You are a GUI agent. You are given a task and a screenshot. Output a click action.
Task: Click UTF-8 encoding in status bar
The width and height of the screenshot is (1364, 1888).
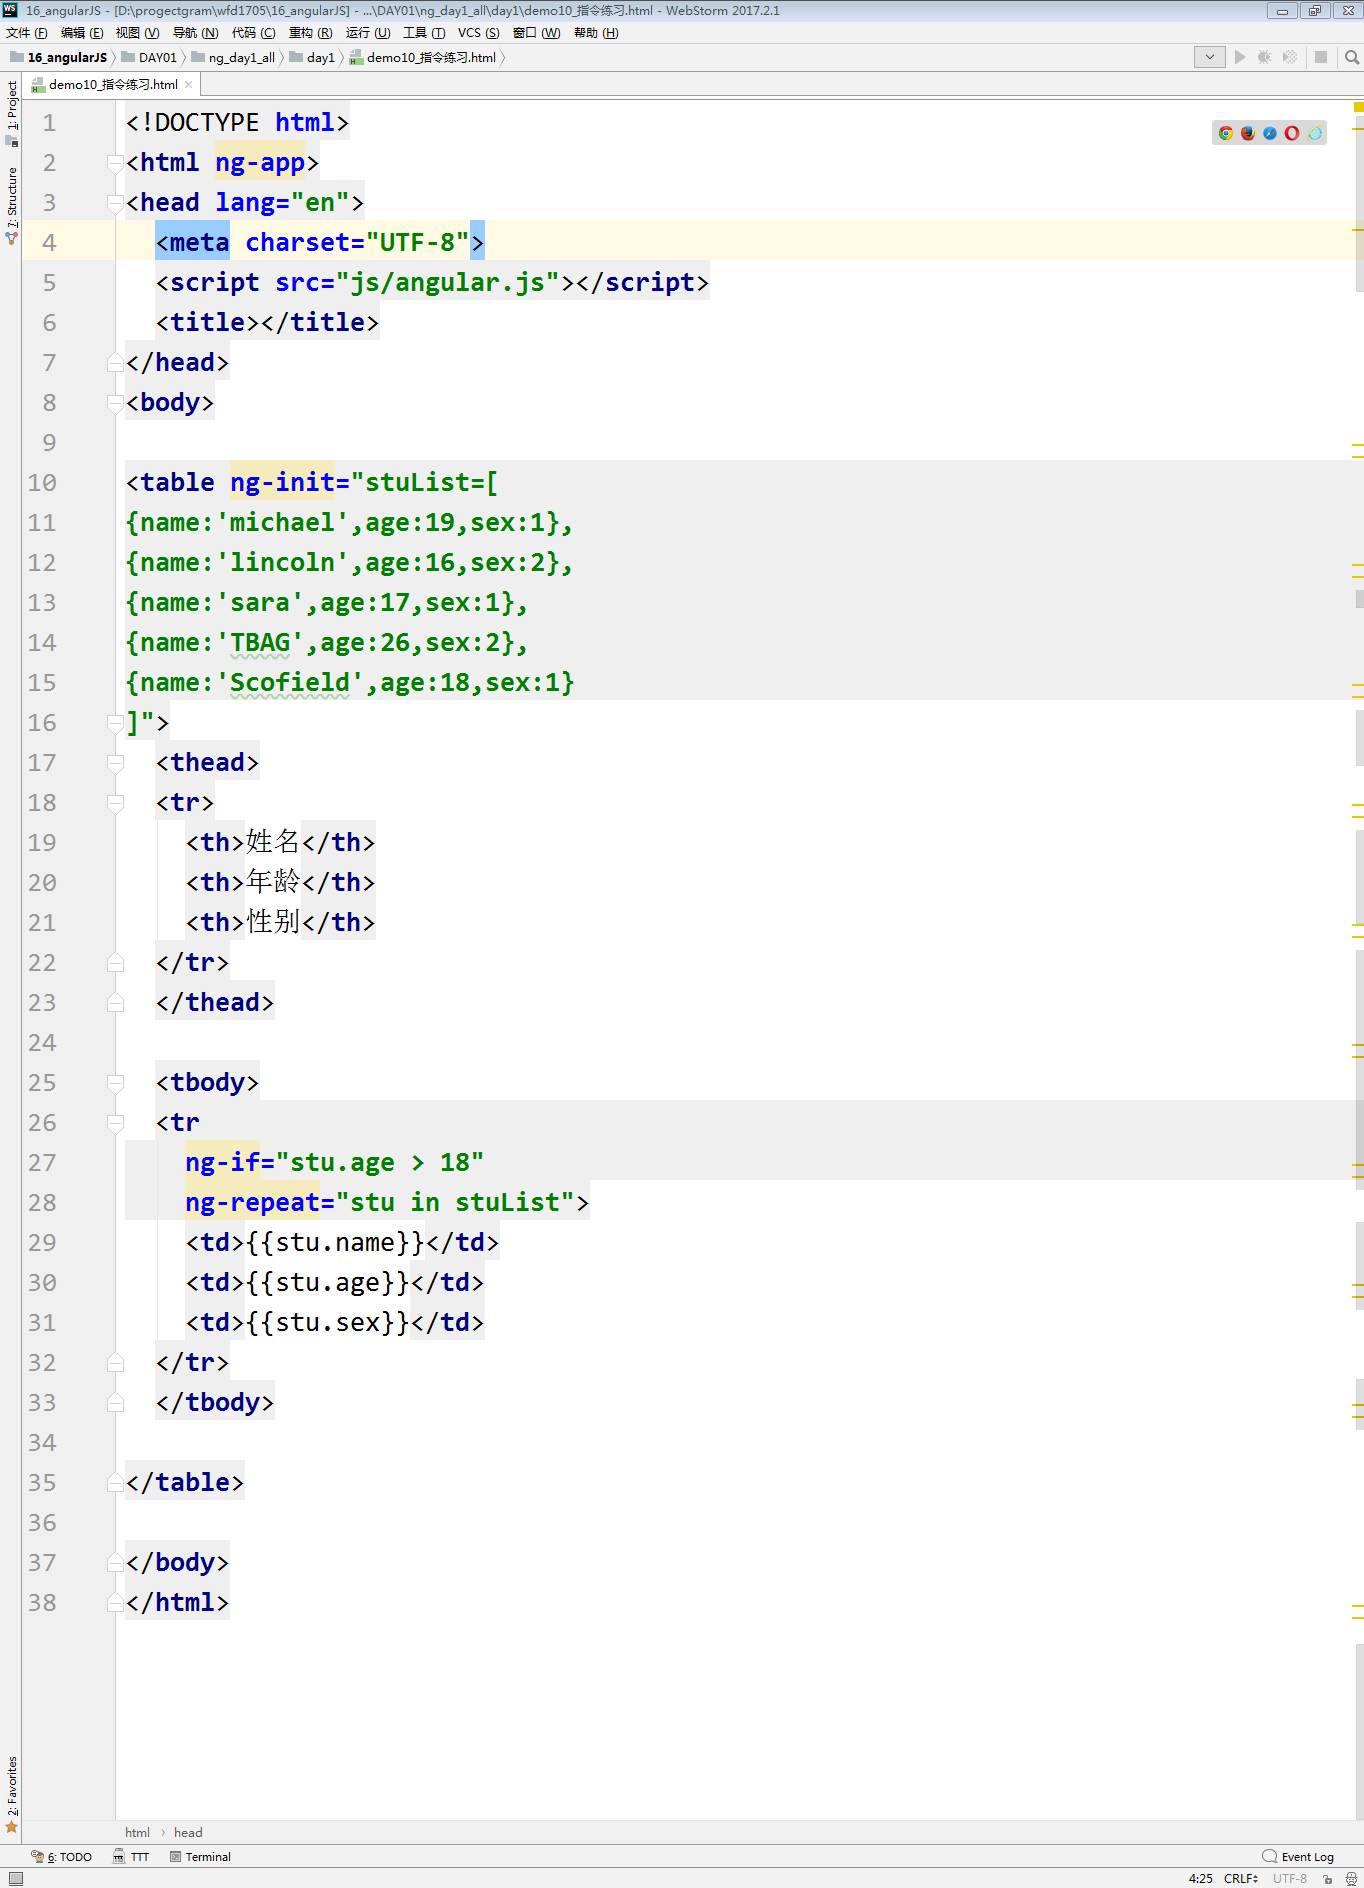[1290, 1879]
